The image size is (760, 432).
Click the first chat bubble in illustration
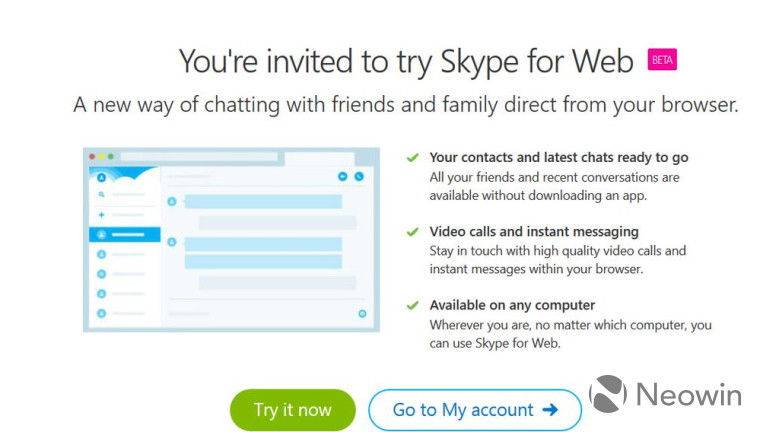(263, 202)
